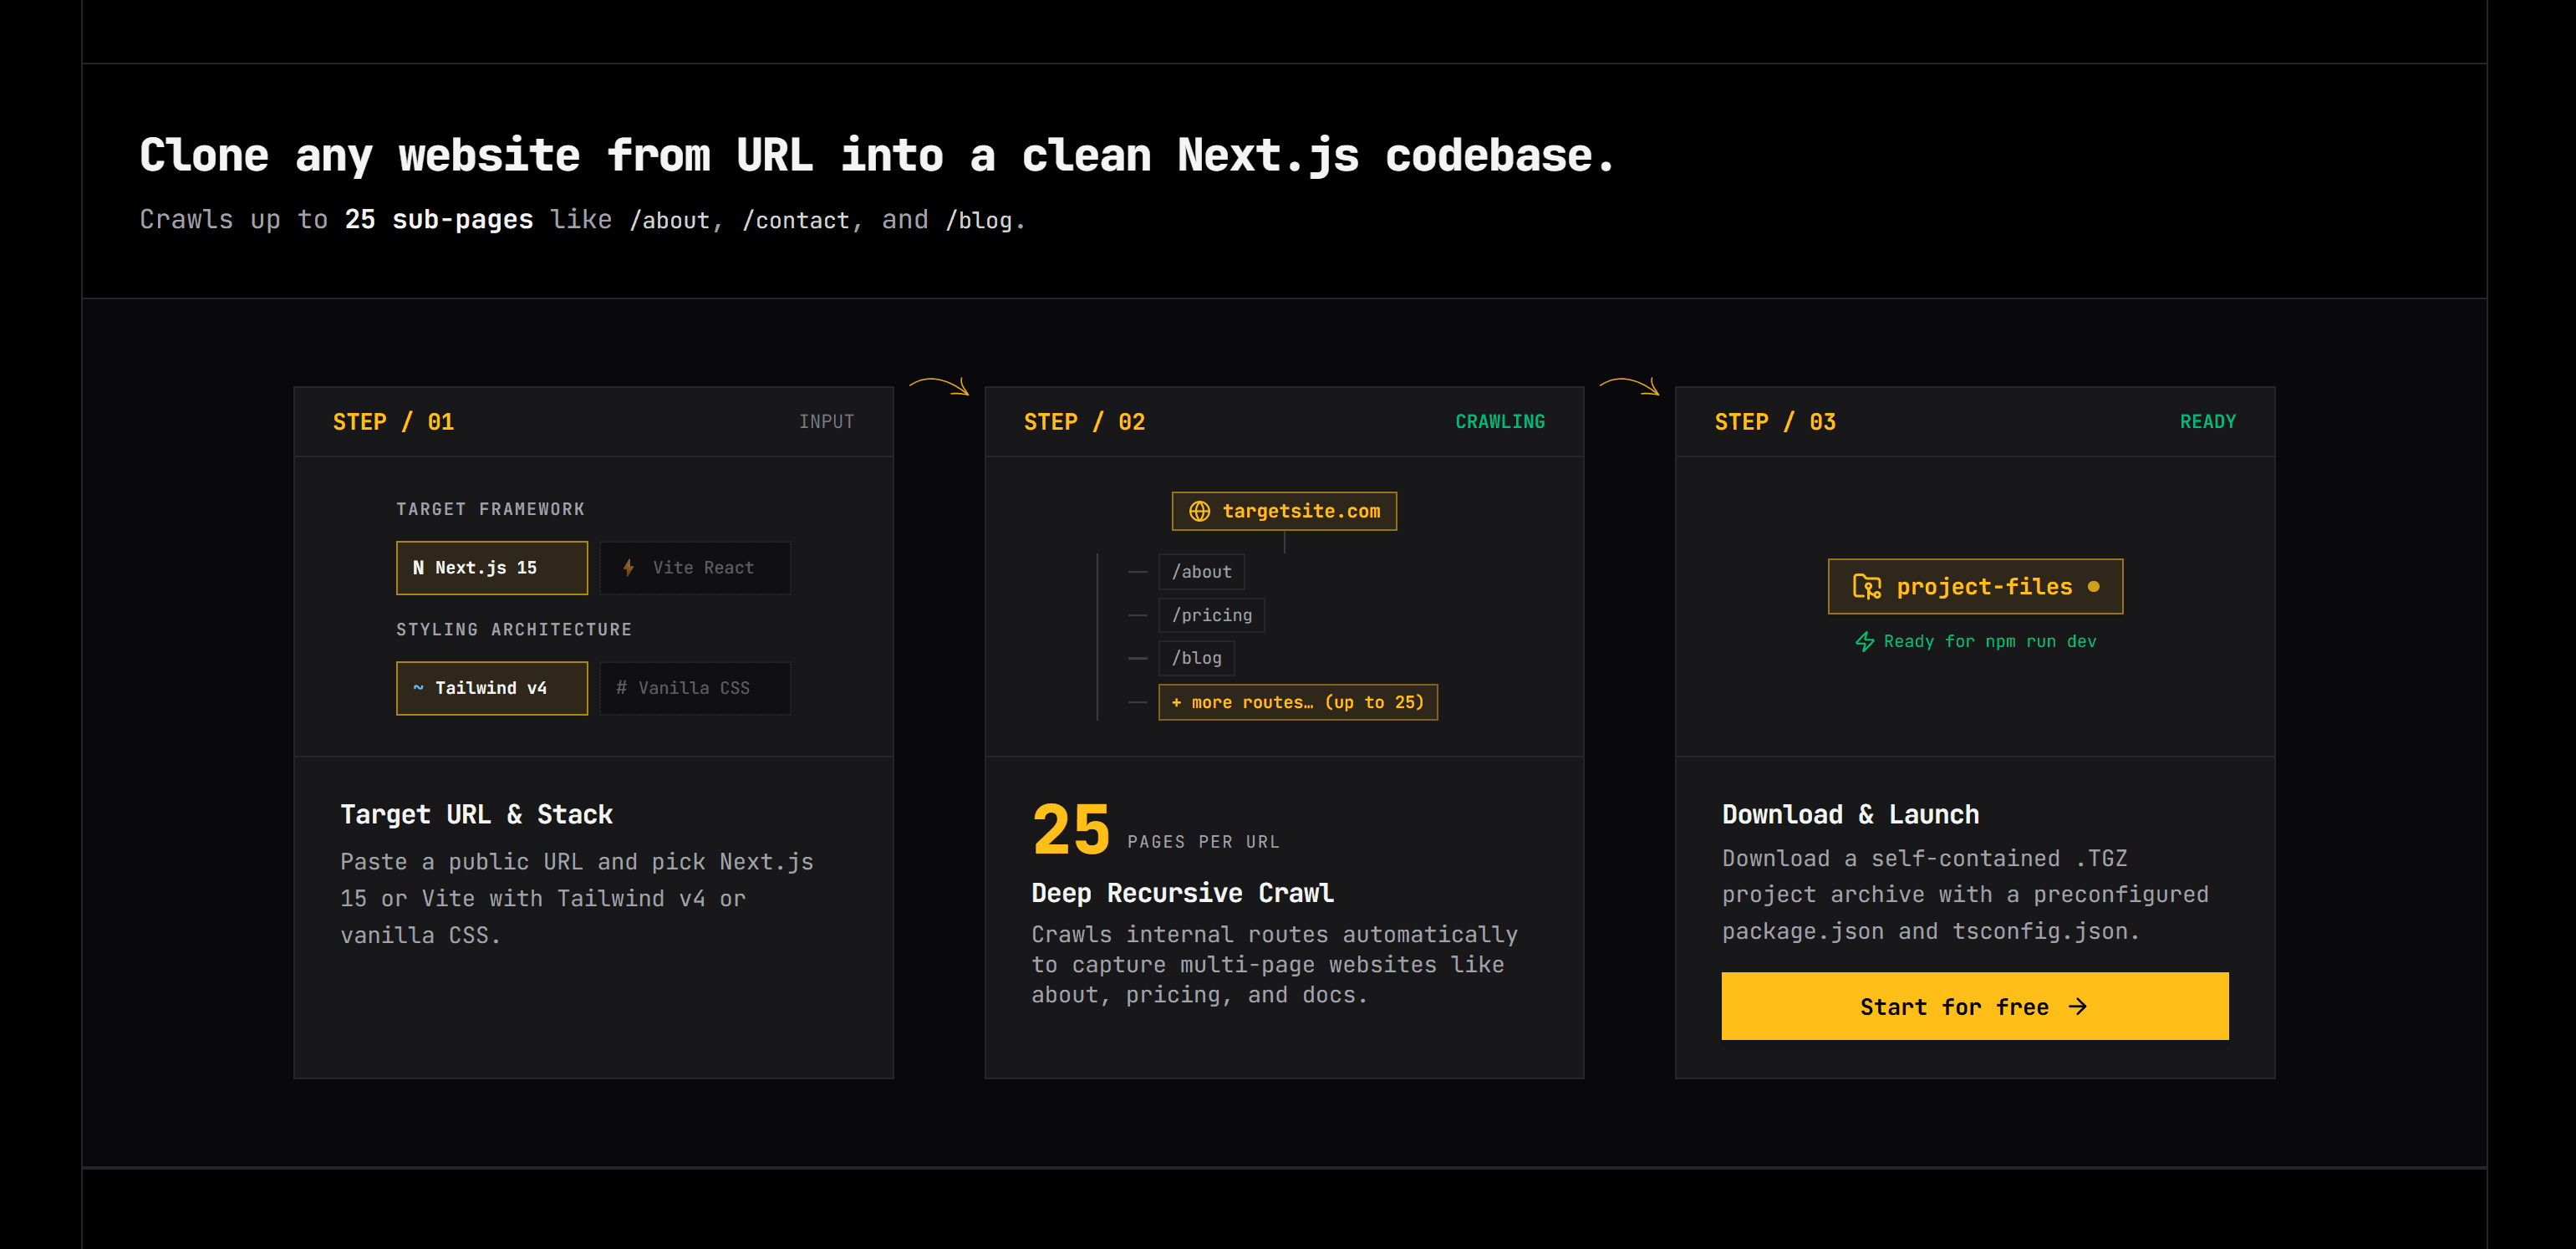Click the targetsite.com root node
Screen dimensions: 2576x1249
click(1284, 511)
